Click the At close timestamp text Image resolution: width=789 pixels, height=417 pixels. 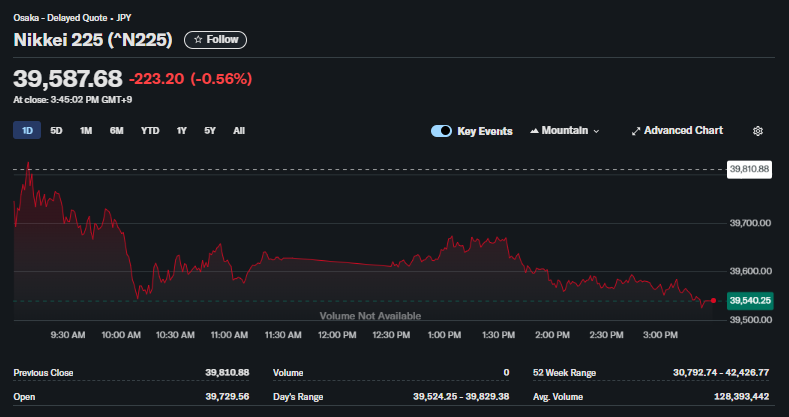point(72,100)
